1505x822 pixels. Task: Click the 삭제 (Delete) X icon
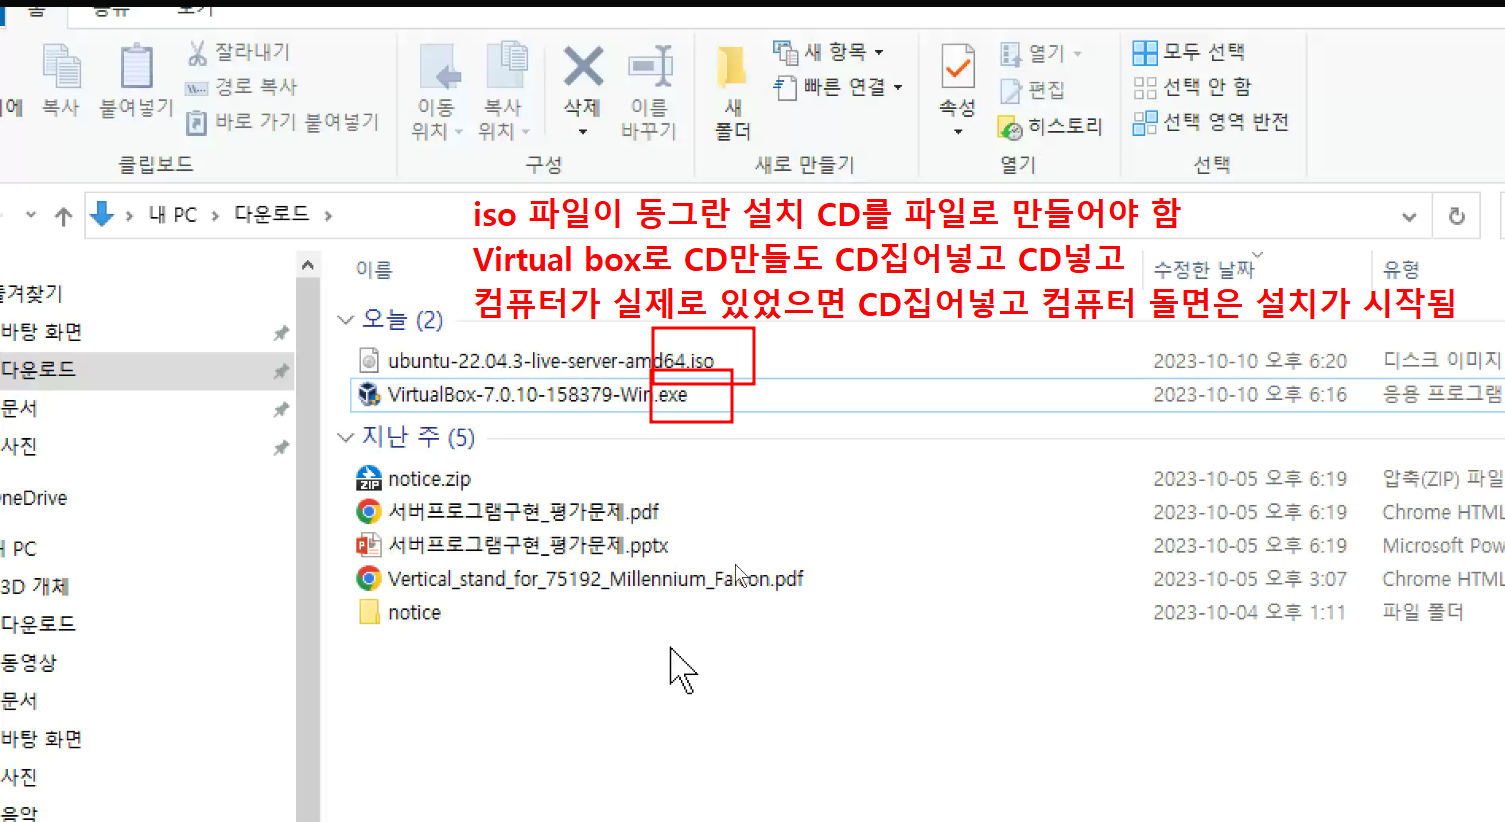[x=583, y=67]
